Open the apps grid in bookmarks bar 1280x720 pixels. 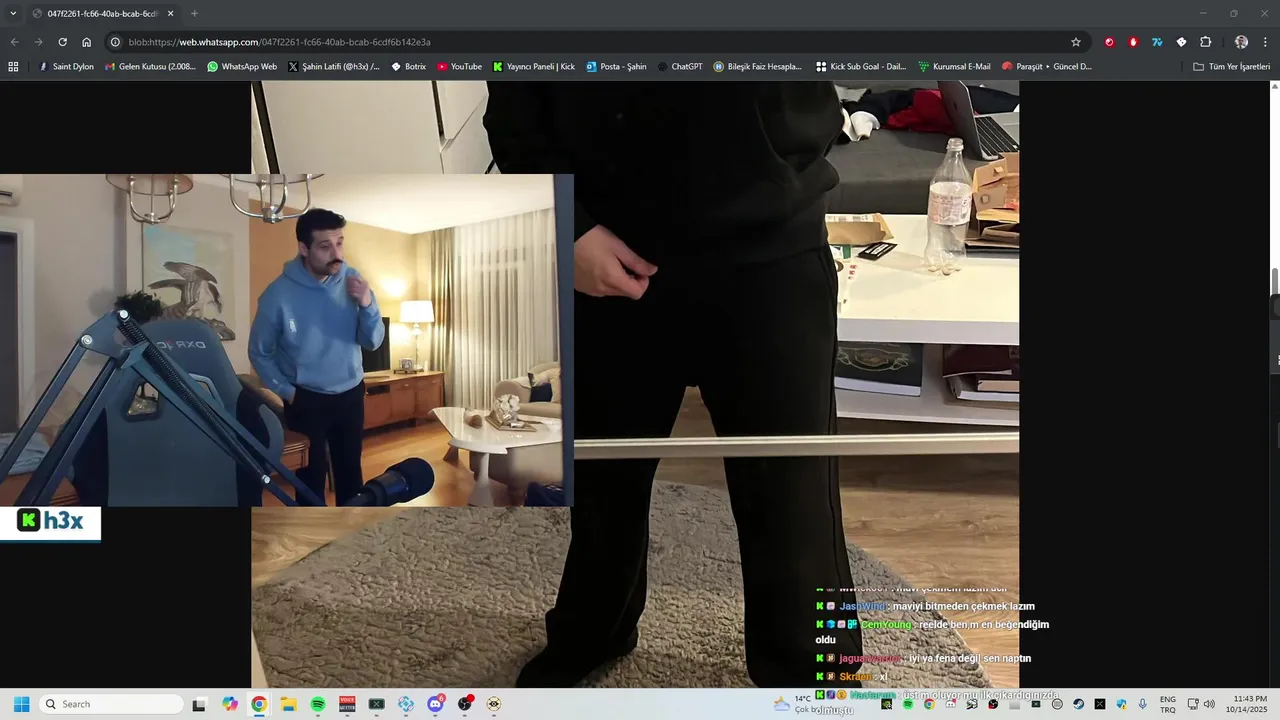coord(13,67)
